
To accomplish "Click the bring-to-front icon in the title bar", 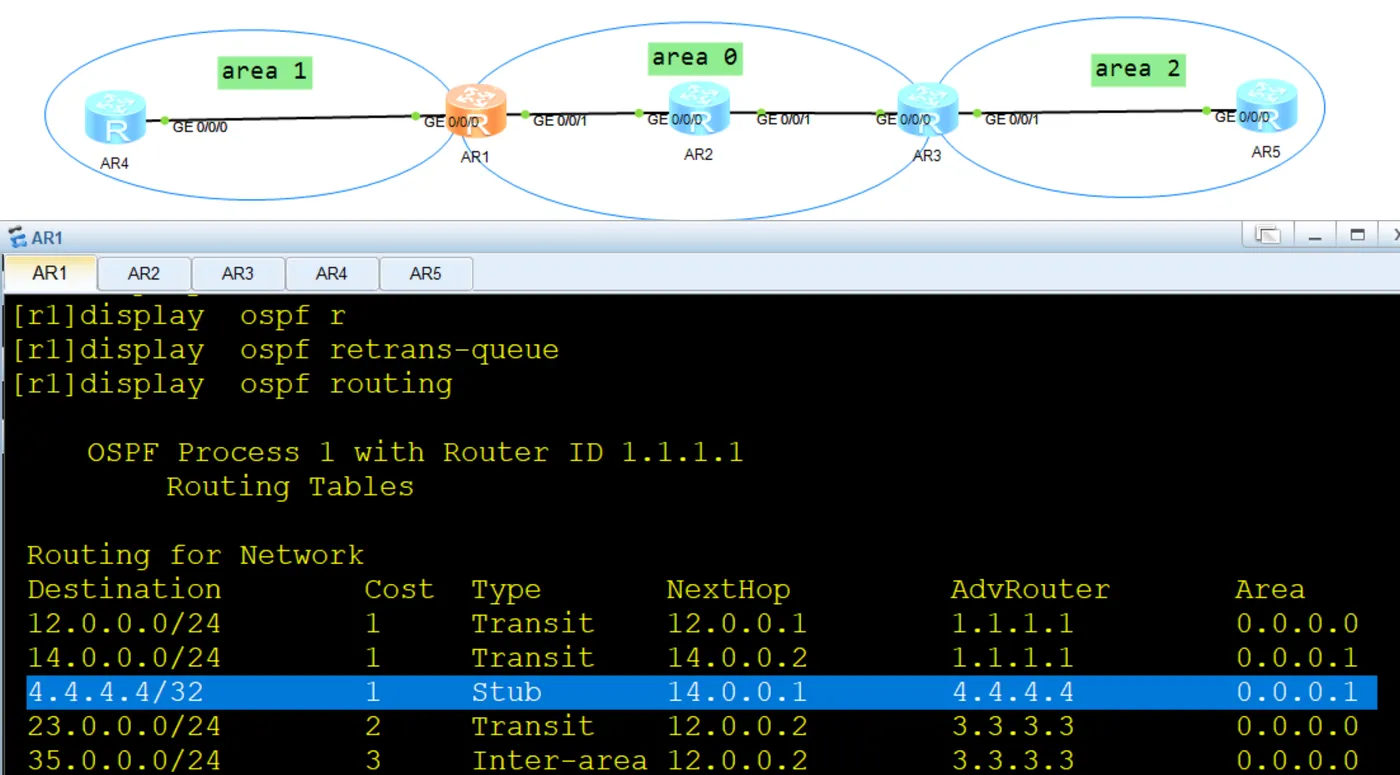I will click(1266, 233).
